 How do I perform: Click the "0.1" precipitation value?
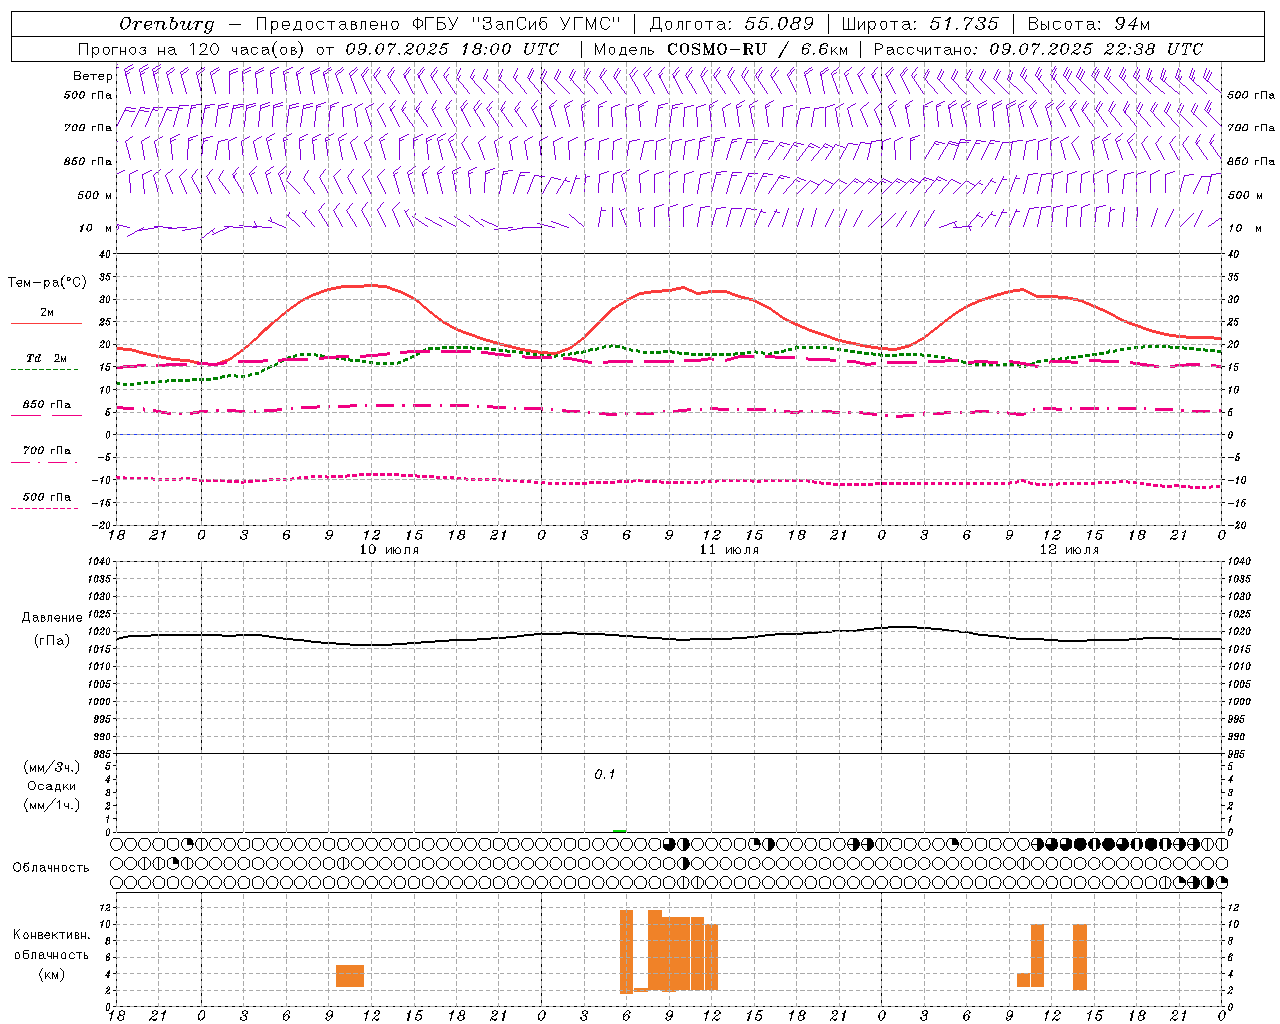point(605,775)
